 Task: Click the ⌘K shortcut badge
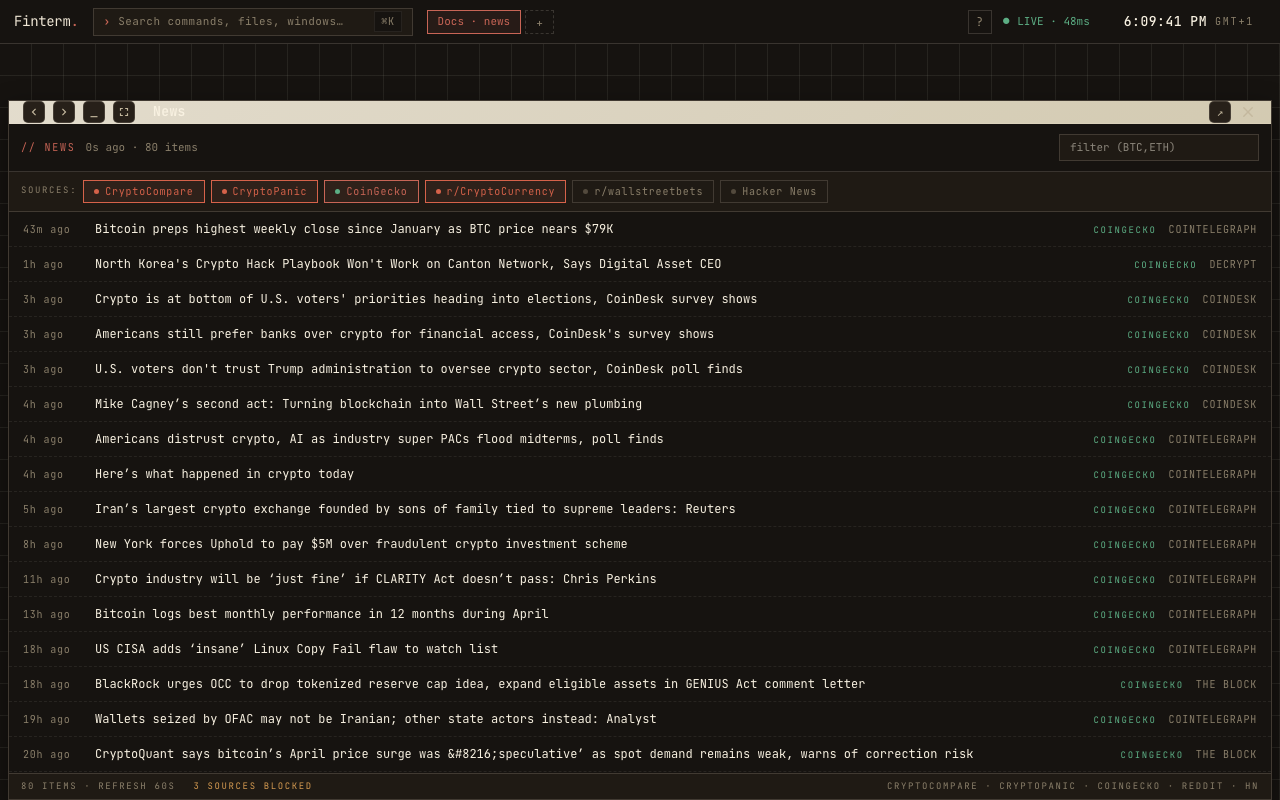388,22
